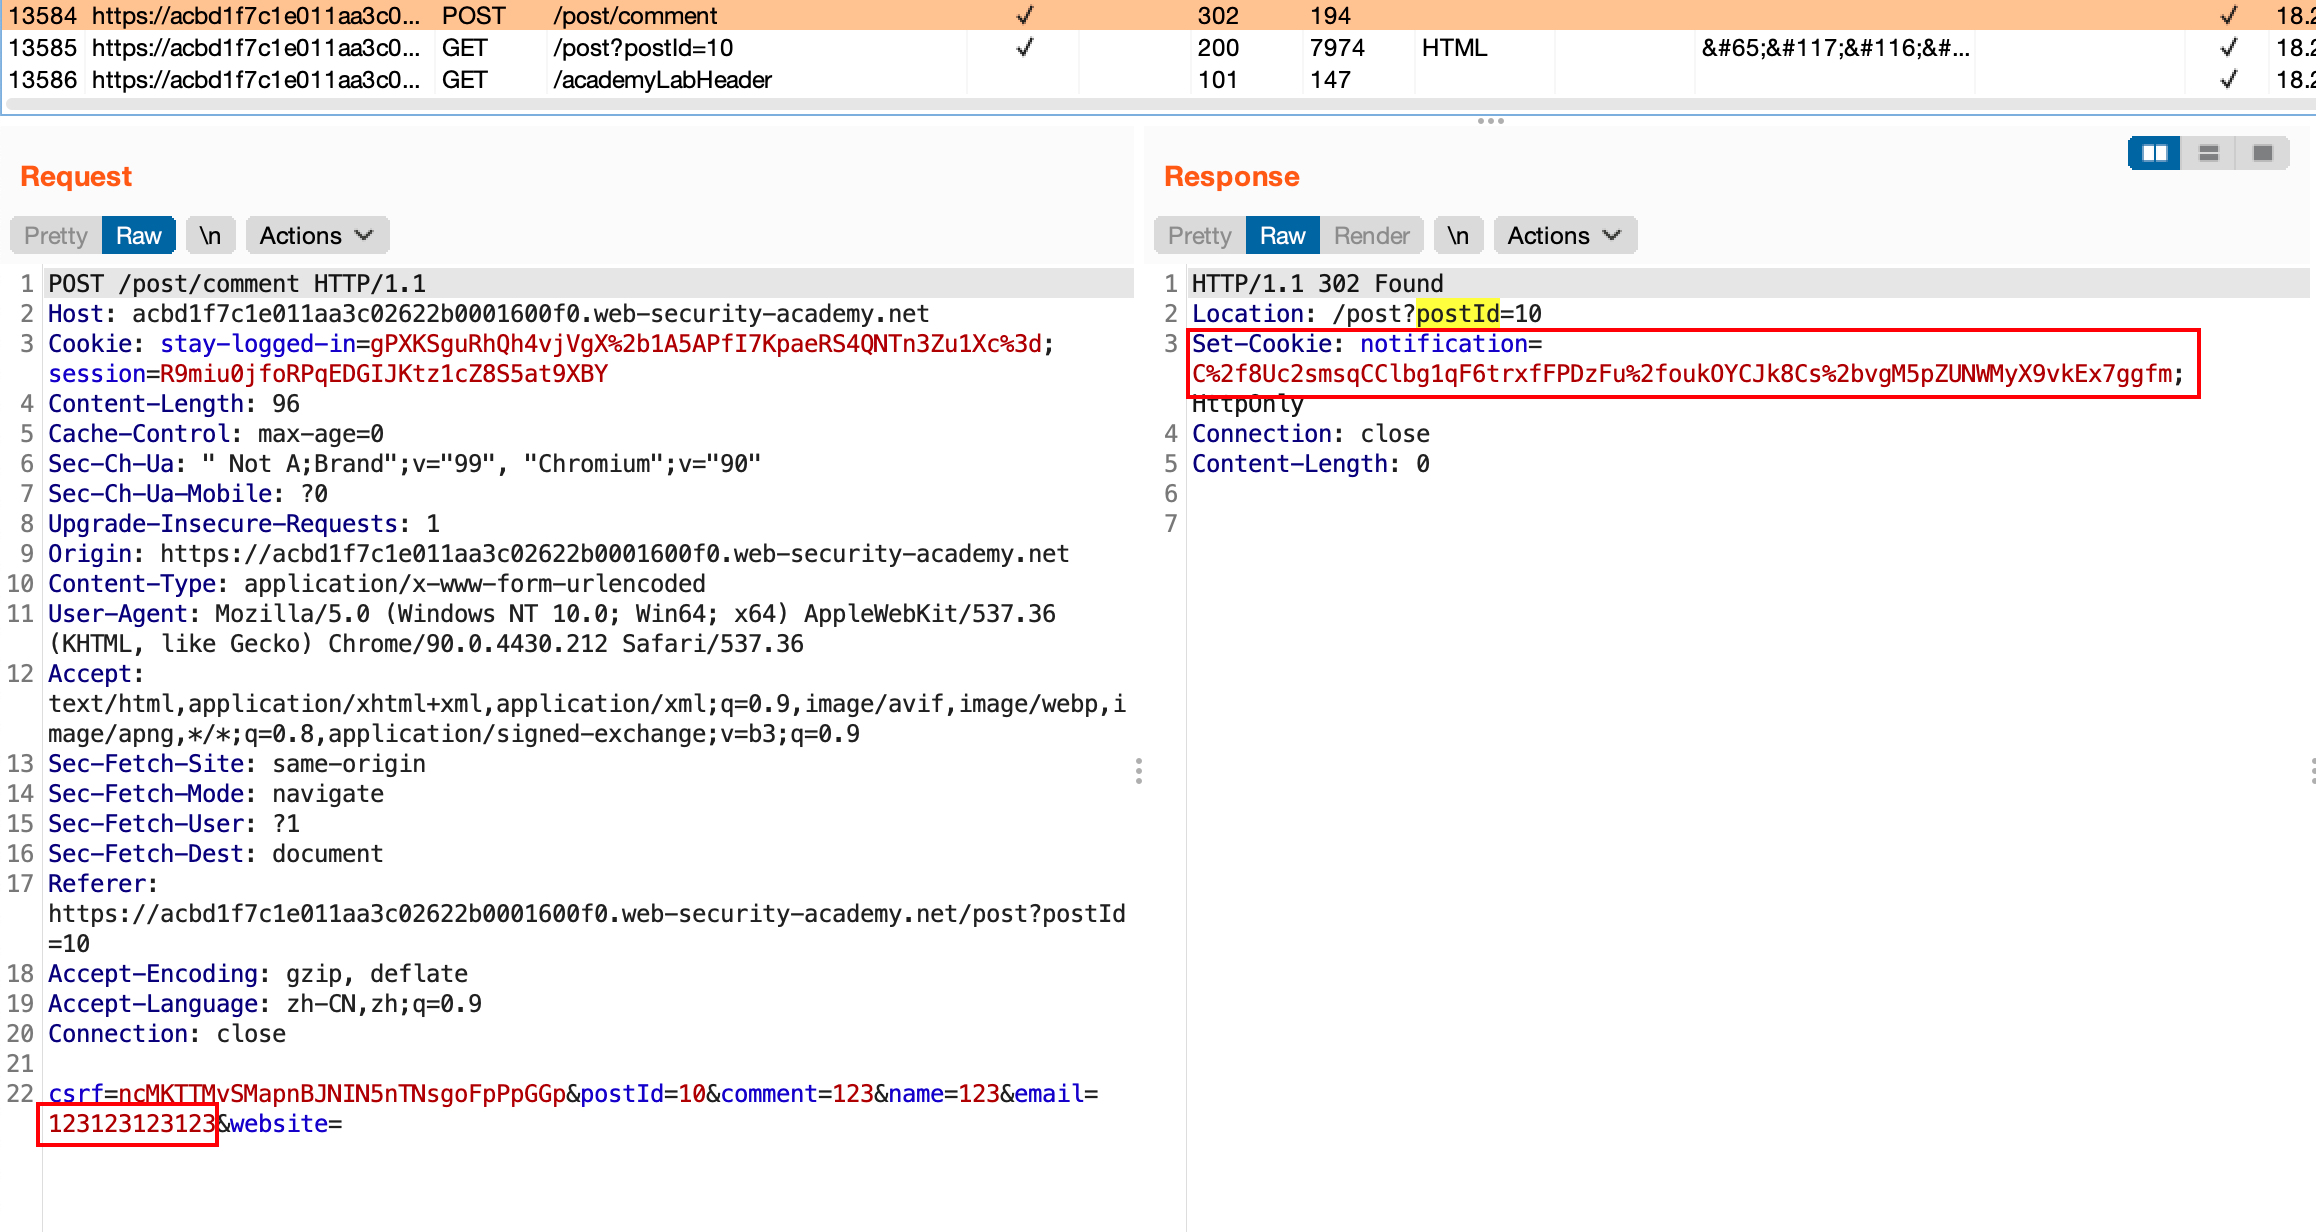Screen dimensions: 2316x1232
Task: Switch Request view to Pretty tab
Action: point(56,236)
